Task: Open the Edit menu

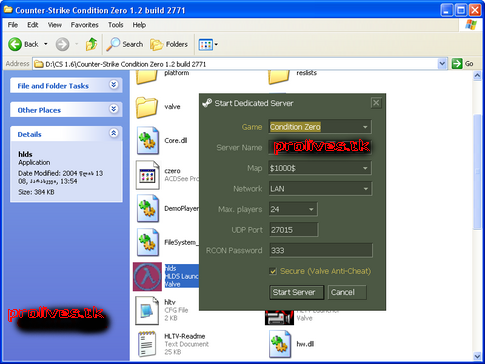Action: pos(33,25)
